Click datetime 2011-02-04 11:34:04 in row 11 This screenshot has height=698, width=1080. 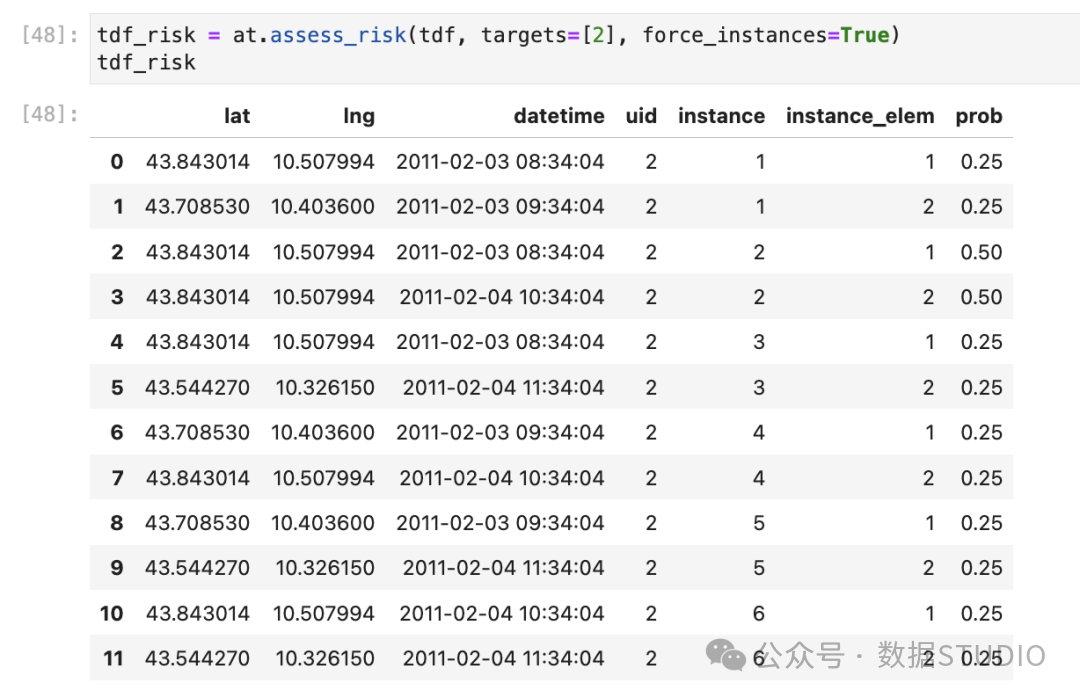click(x=503, y=658)
